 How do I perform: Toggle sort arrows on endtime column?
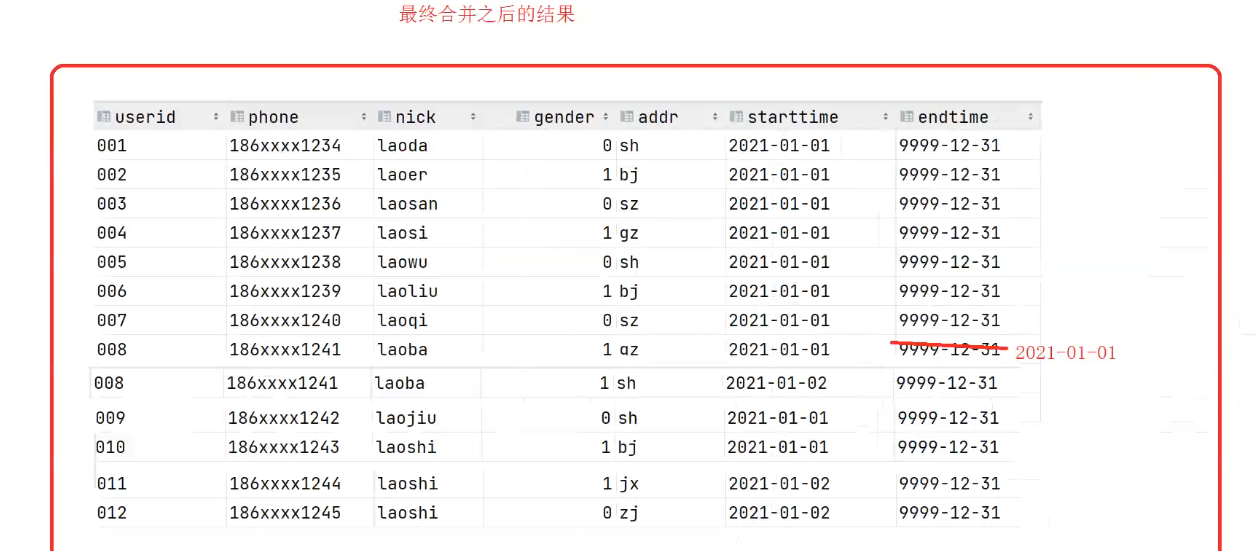click(x=1031, y=117)
